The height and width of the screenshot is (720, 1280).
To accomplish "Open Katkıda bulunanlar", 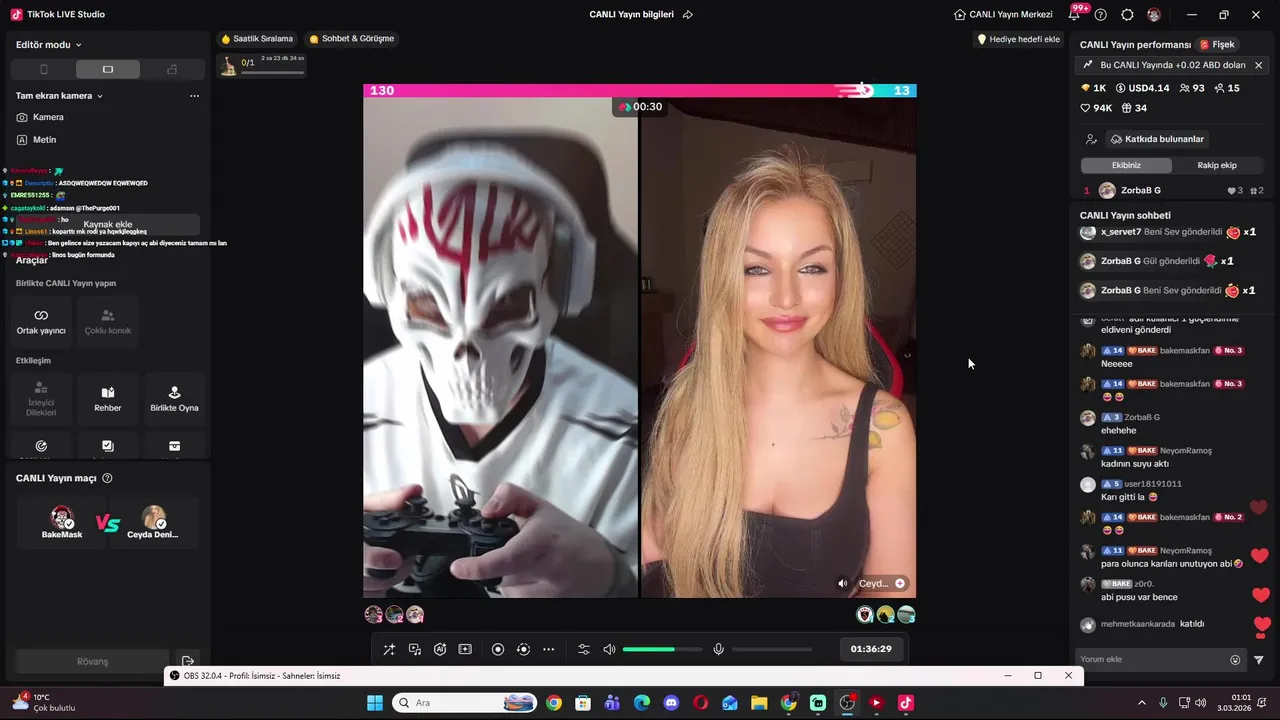I will [1157, 139].
